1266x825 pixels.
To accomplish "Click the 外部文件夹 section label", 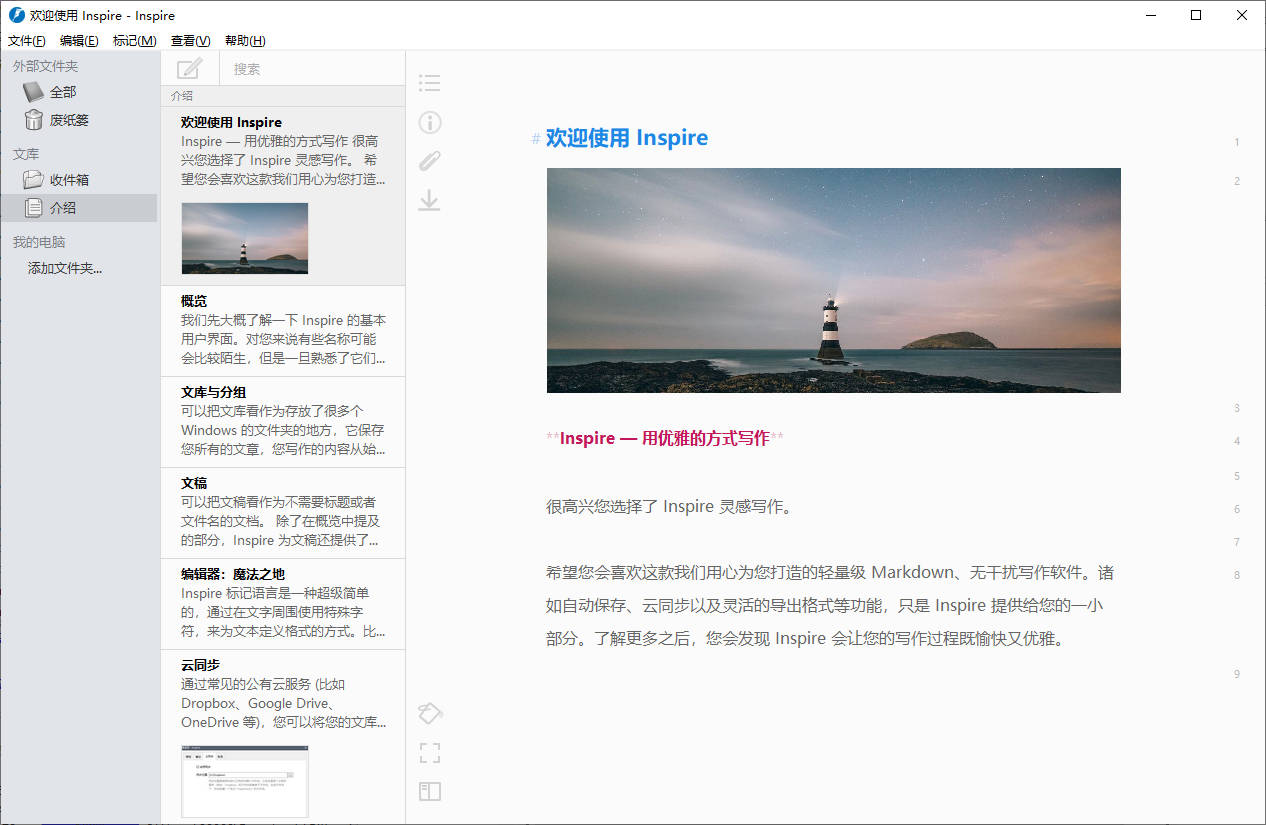I will pyautogui.click(x=45, y=66).
